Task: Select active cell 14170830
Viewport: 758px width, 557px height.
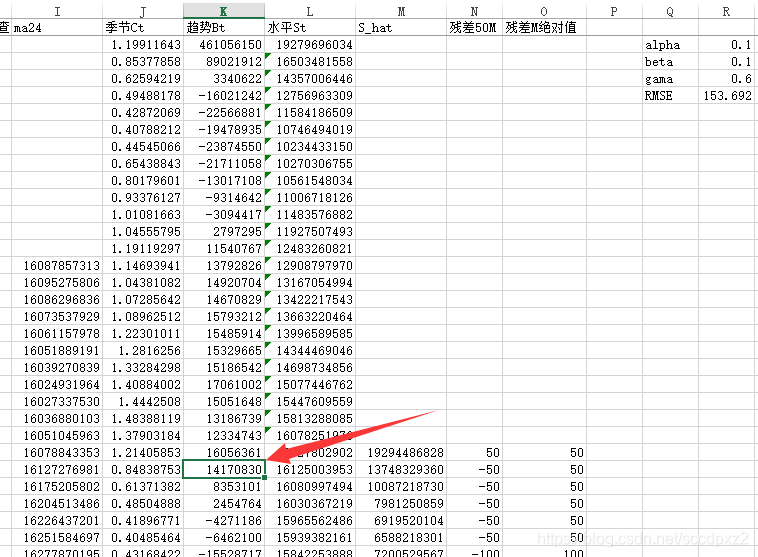Action: pos(224,469)
